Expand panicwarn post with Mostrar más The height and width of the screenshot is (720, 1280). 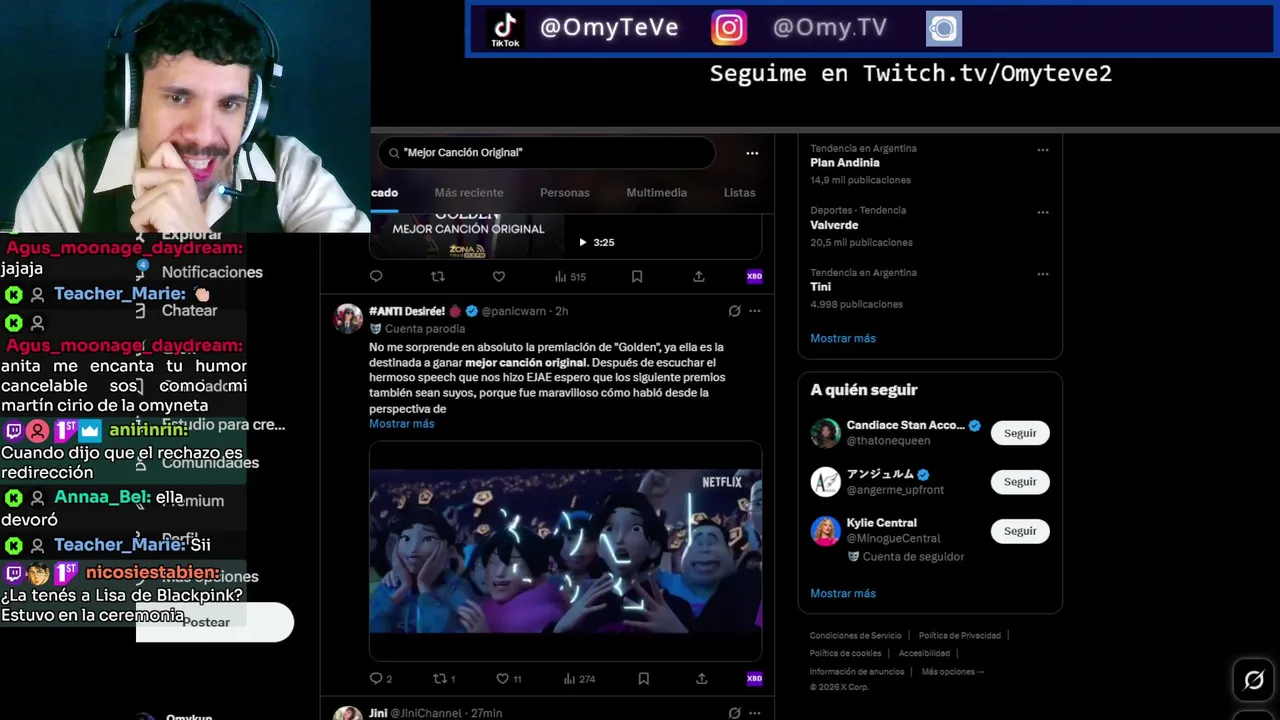tap(402, 424)
